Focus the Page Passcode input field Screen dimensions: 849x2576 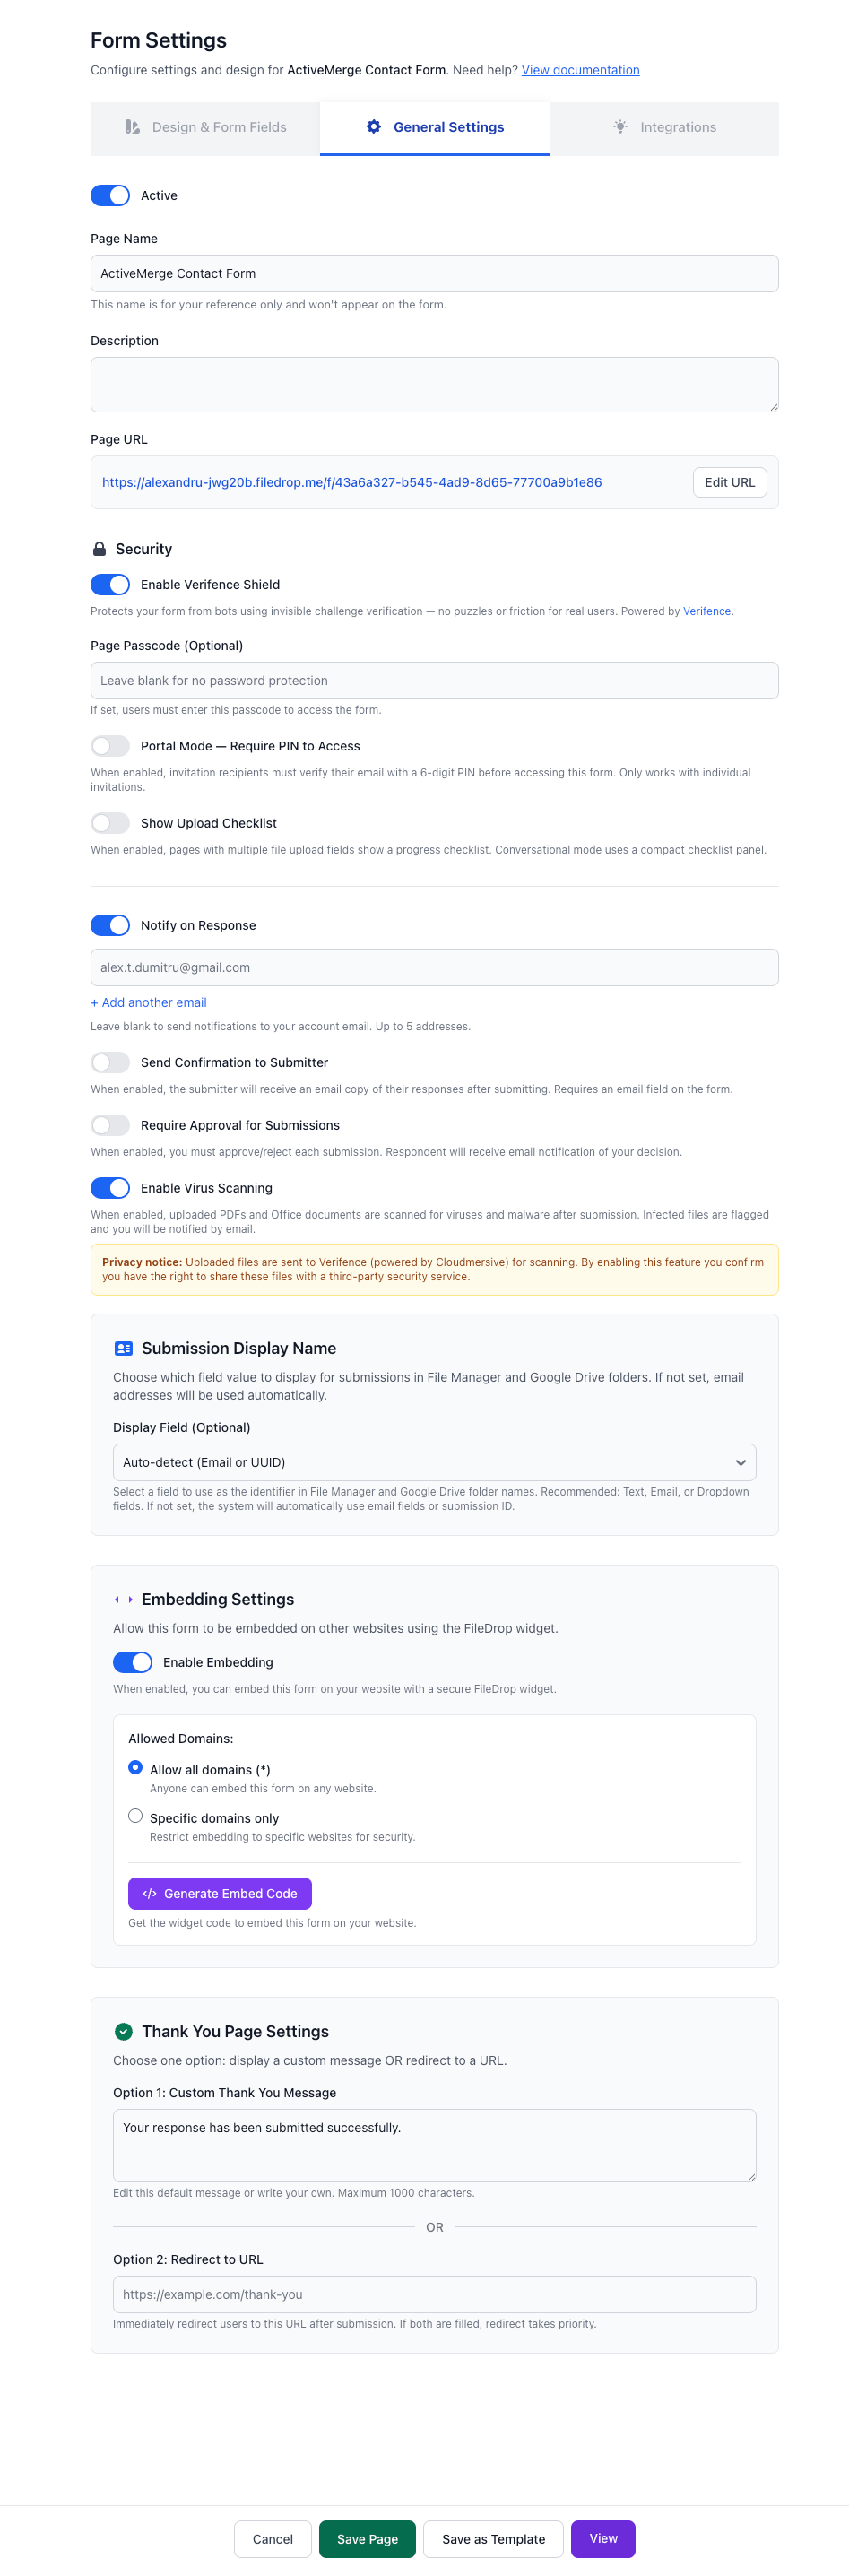point(434,680)
